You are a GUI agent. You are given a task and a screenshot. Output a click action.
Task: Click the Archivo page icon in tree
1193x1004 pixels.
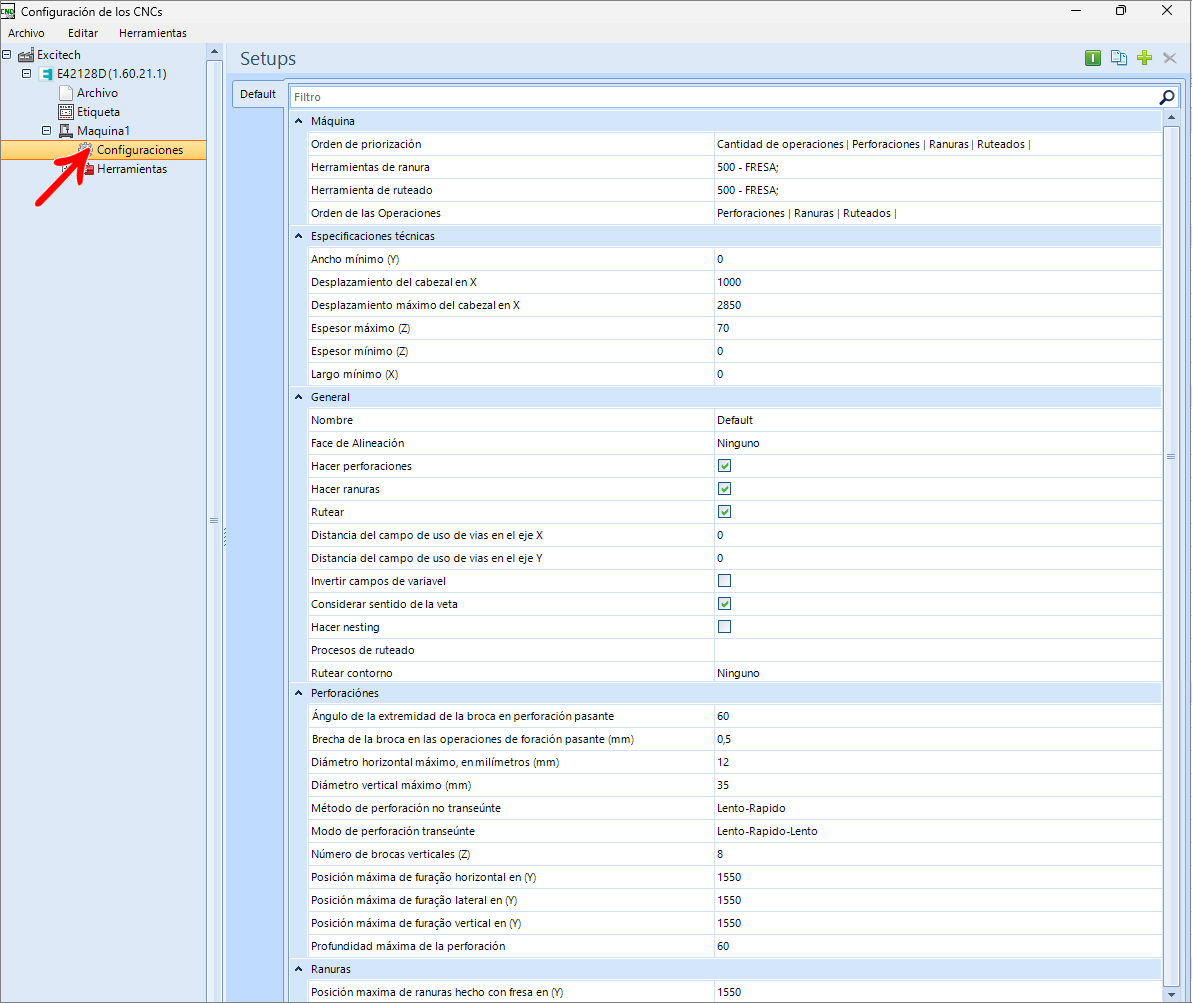[66, 93]
